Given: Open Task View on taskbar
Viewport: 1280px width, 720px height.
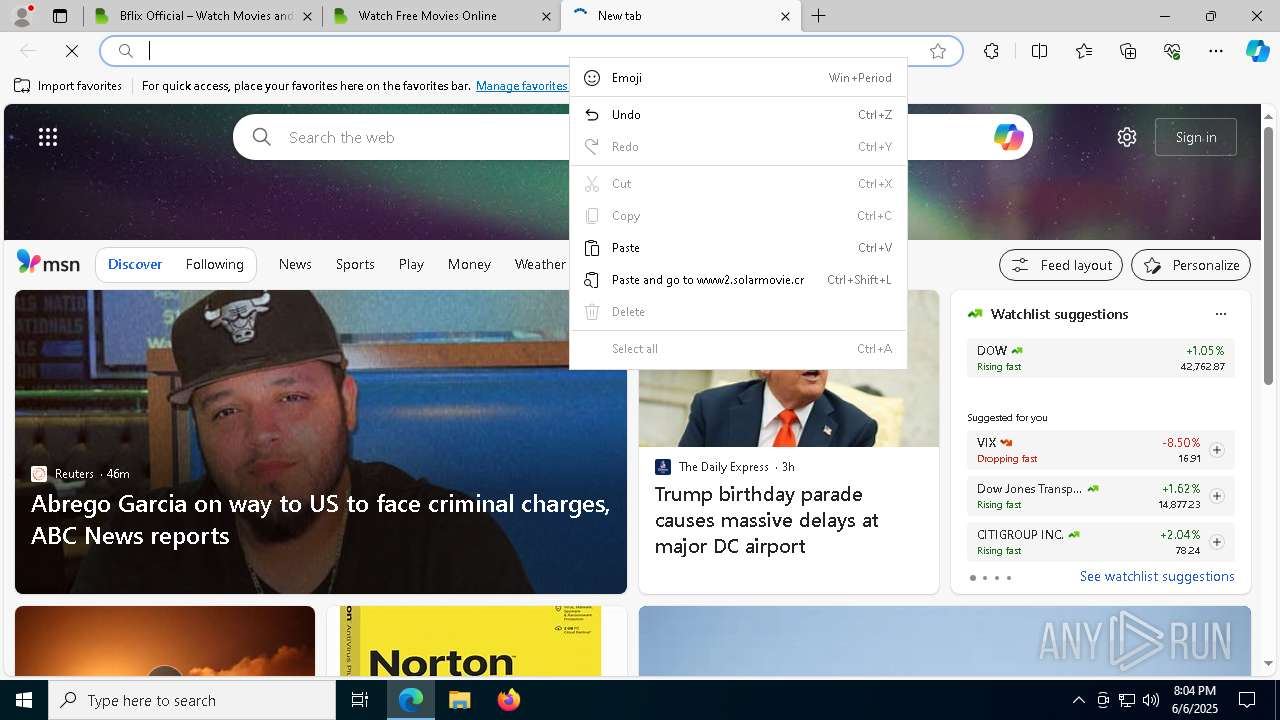Looking at the screenshot, I should click(360, 700).
